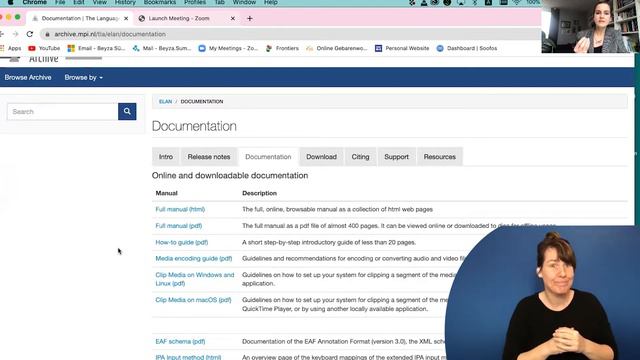Open the Bookmarks menu
Image resolution: width=640 pixels, height=360 pixels.
pos(160,2)
